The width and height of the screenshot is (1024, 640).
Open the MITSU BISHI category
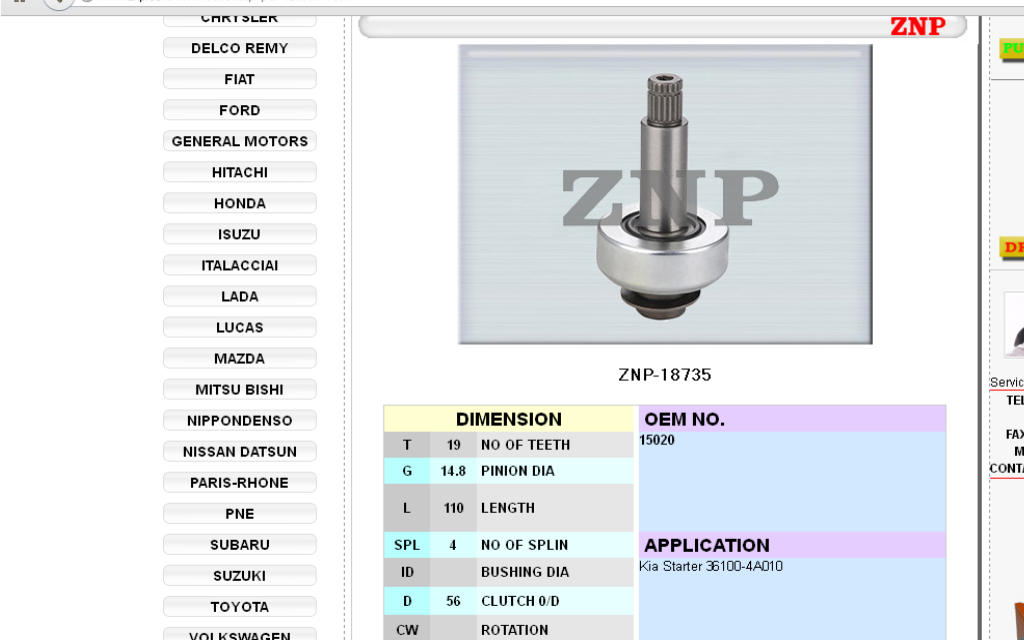click(240, 389)
